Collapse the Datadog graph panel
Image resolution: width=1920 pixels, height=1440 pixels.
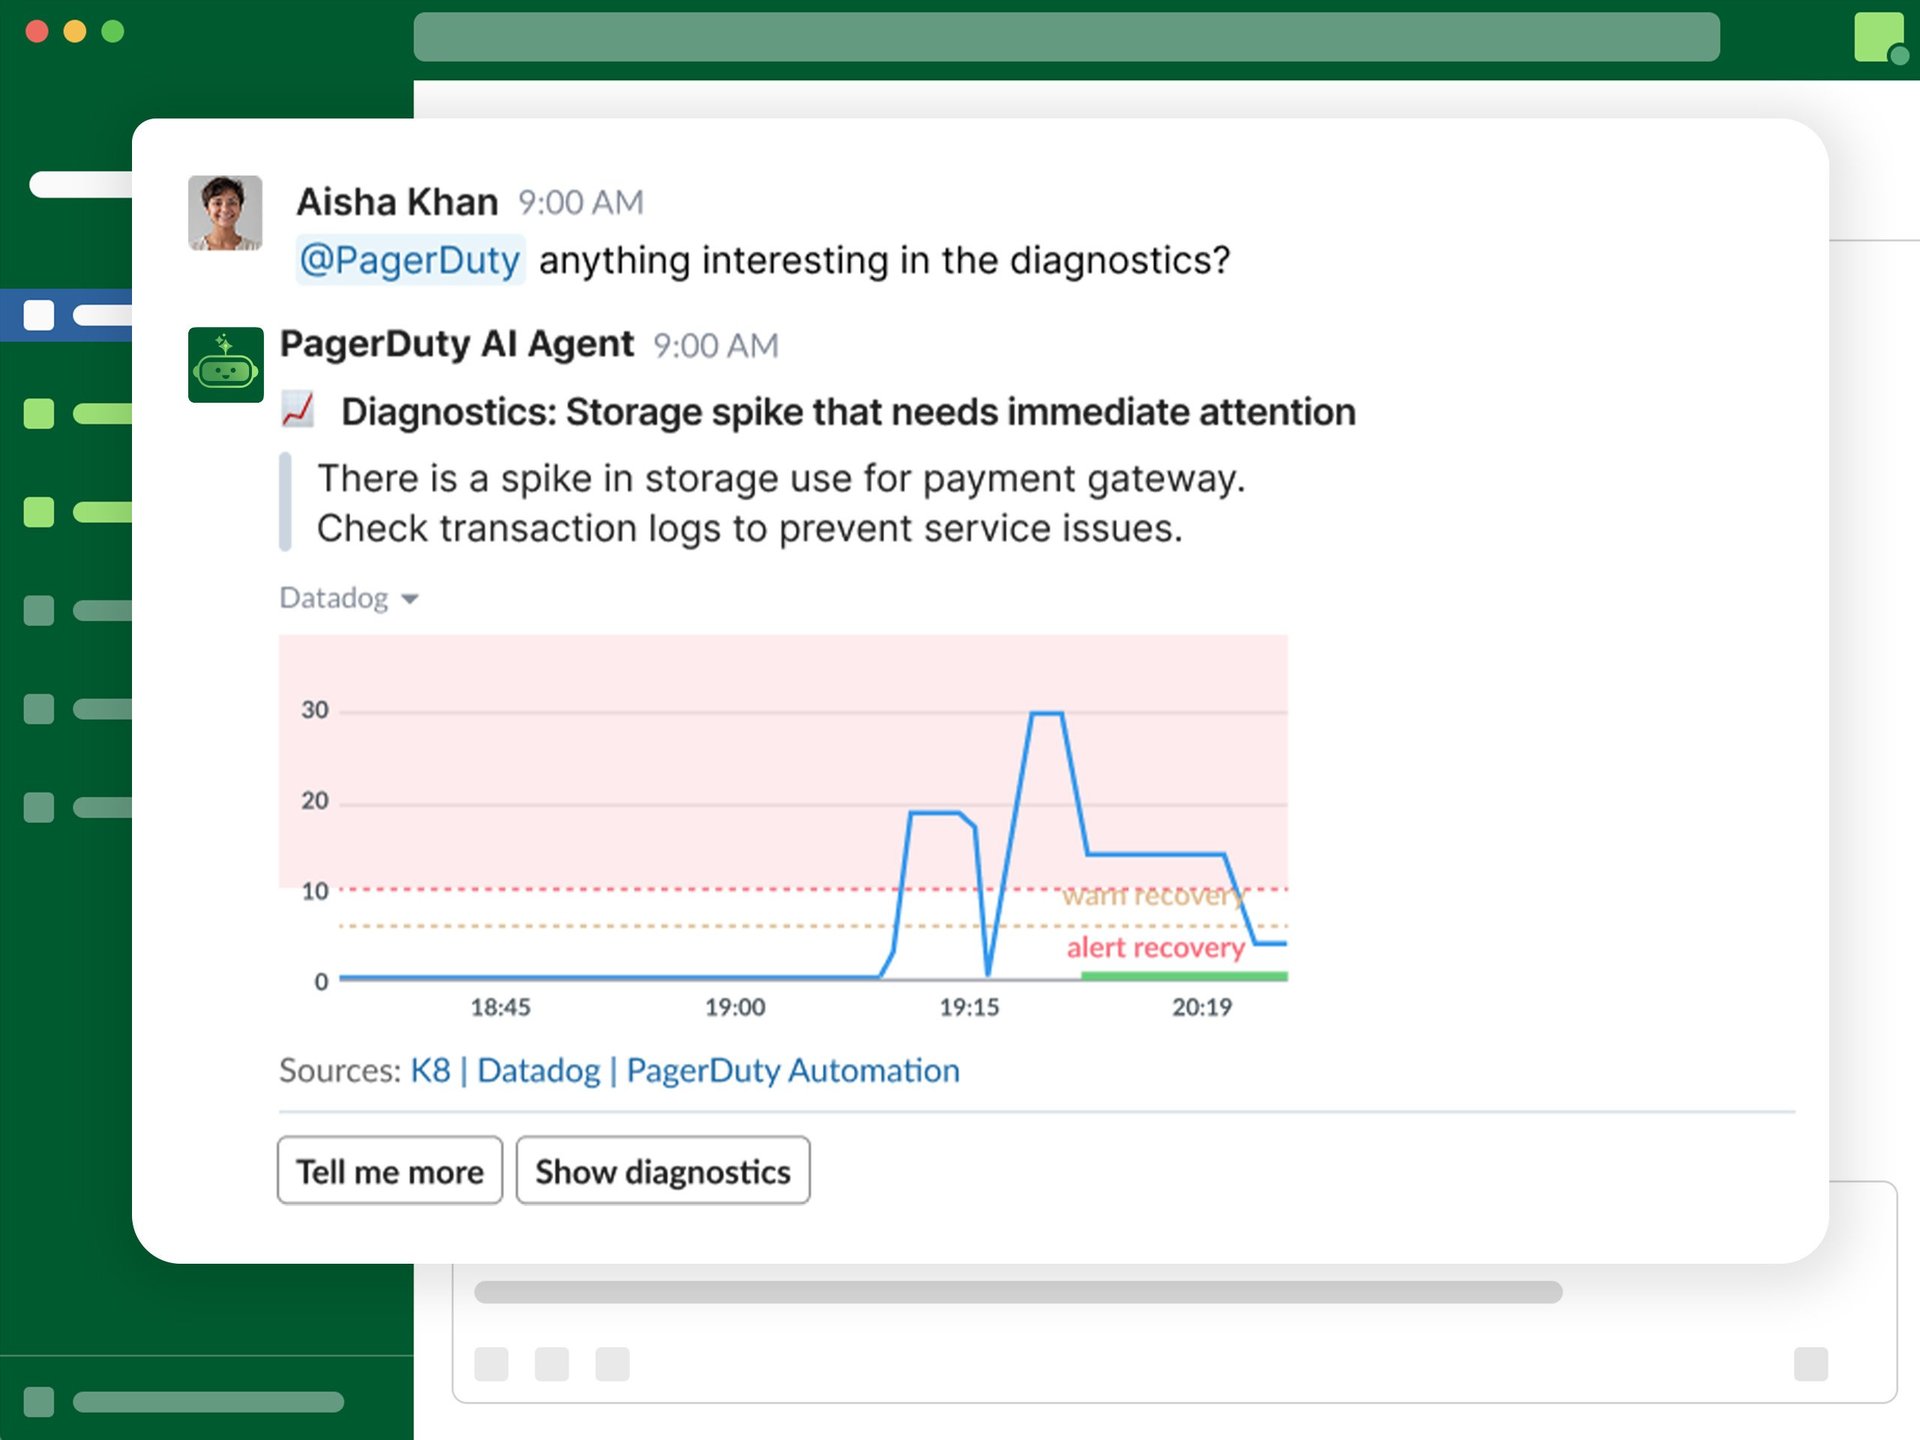[x=410, y=598]
